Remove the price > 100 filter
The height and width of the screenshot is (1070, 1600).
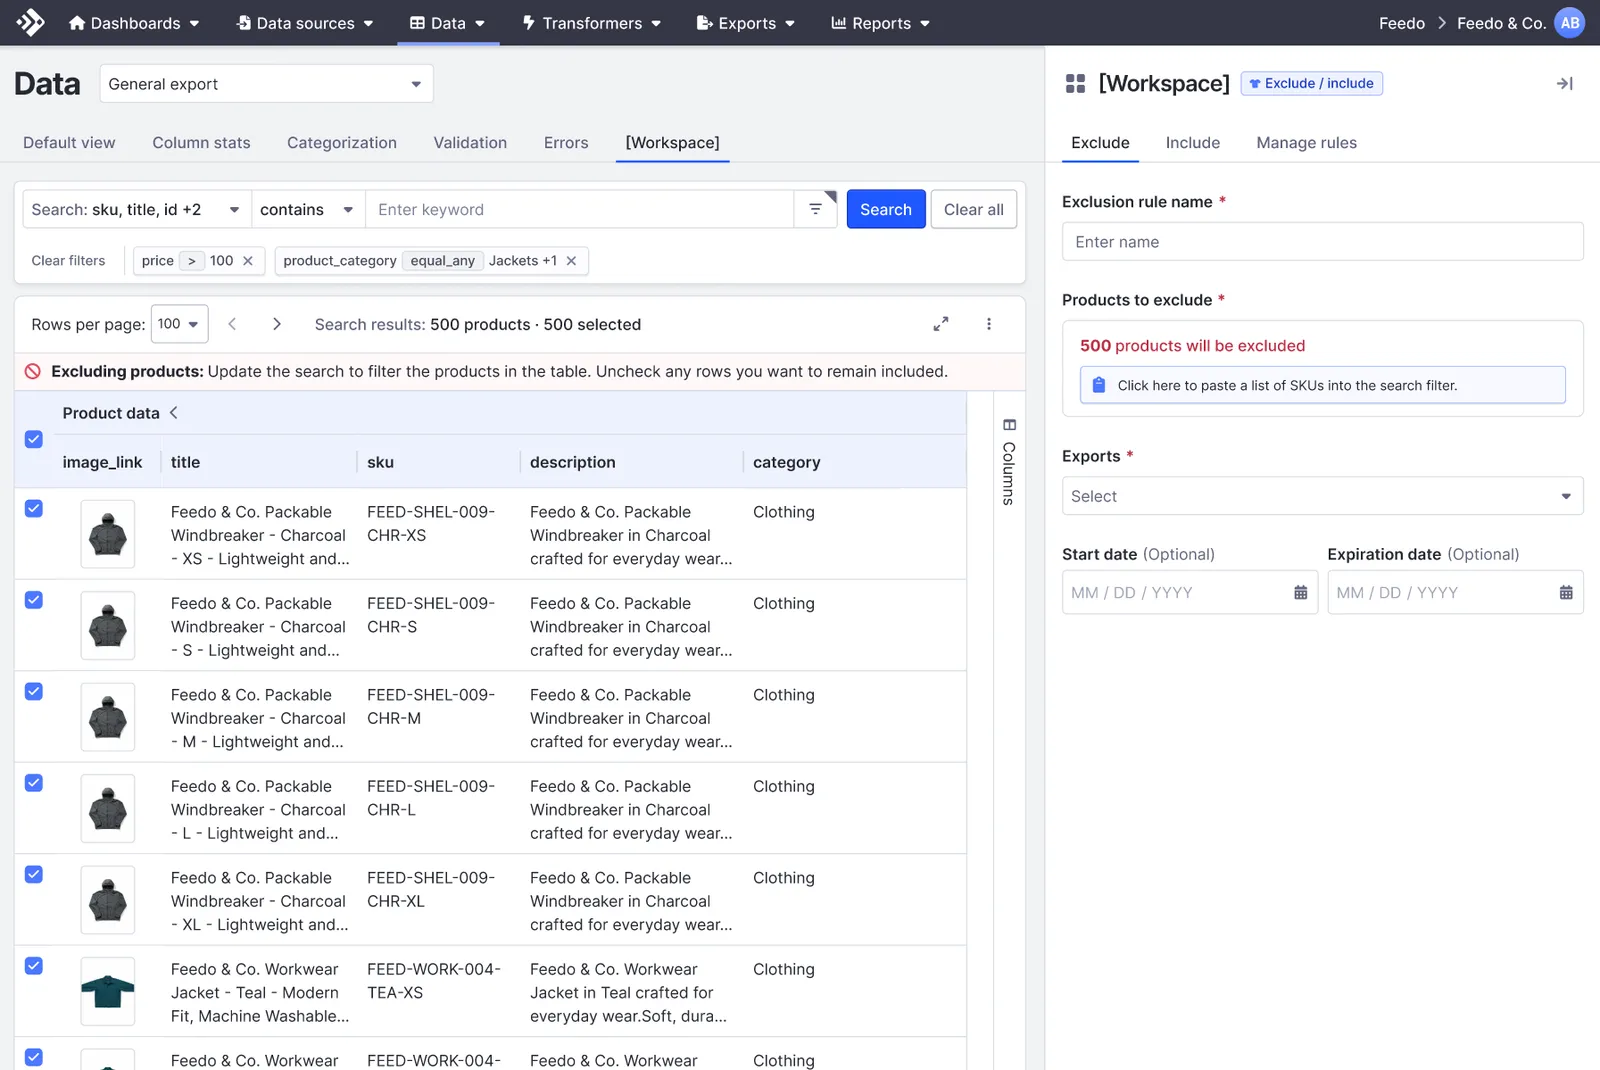[x=248, y=261]
